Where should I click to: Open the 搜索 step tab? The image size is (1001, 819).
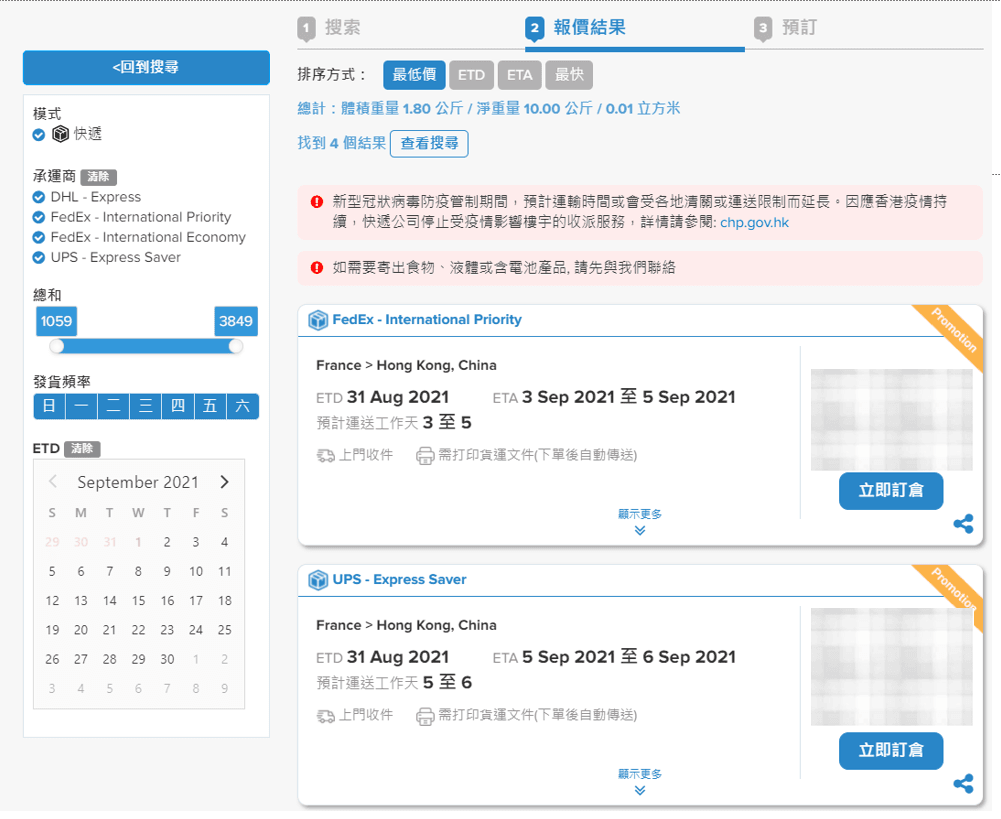pos(343,27)
